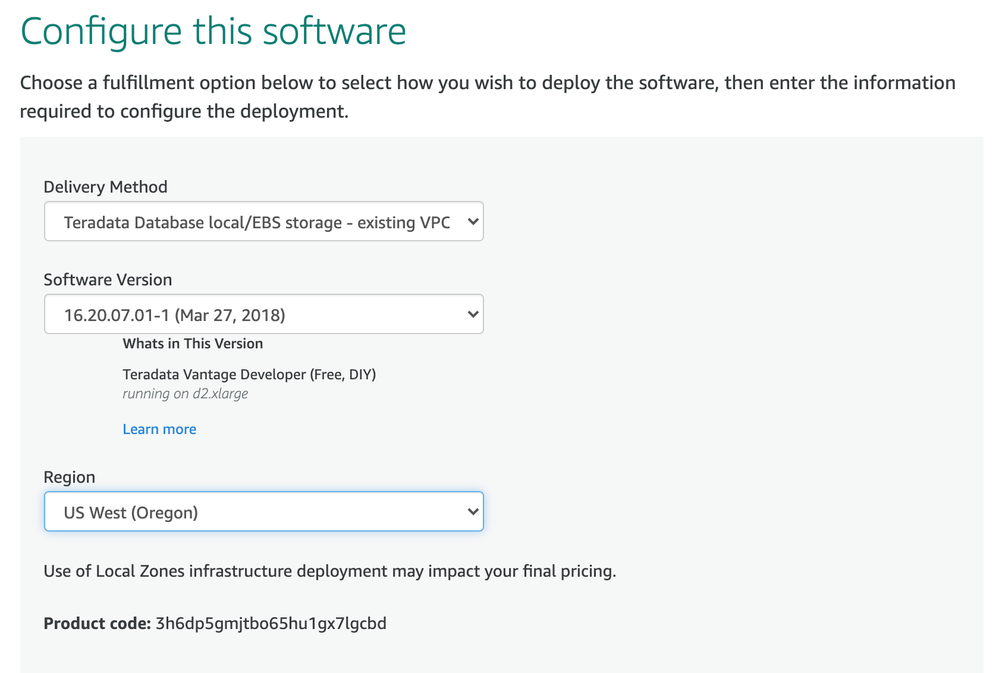Click the Region field label
The image size is (999, 673).
point(69,478)
